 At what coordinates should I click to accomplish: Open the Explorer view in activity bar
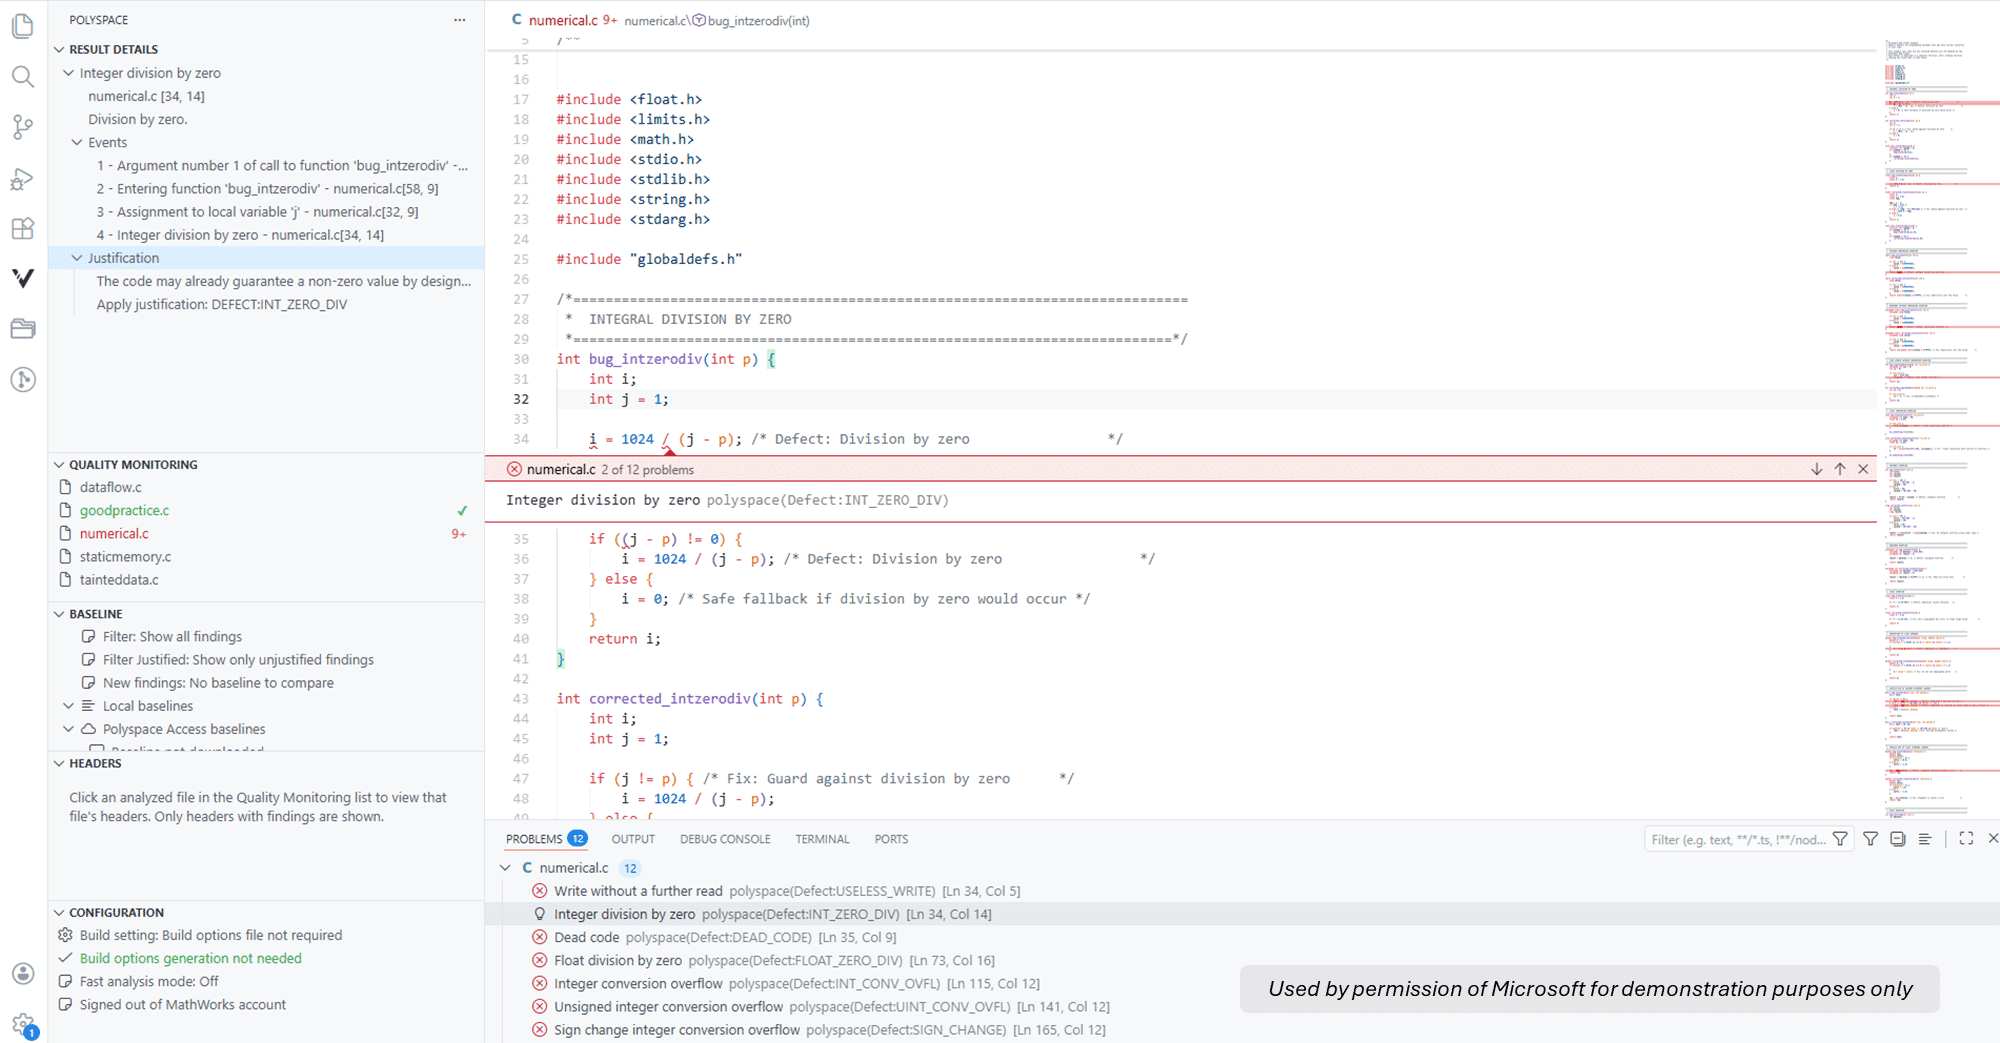tap(23, 26)
